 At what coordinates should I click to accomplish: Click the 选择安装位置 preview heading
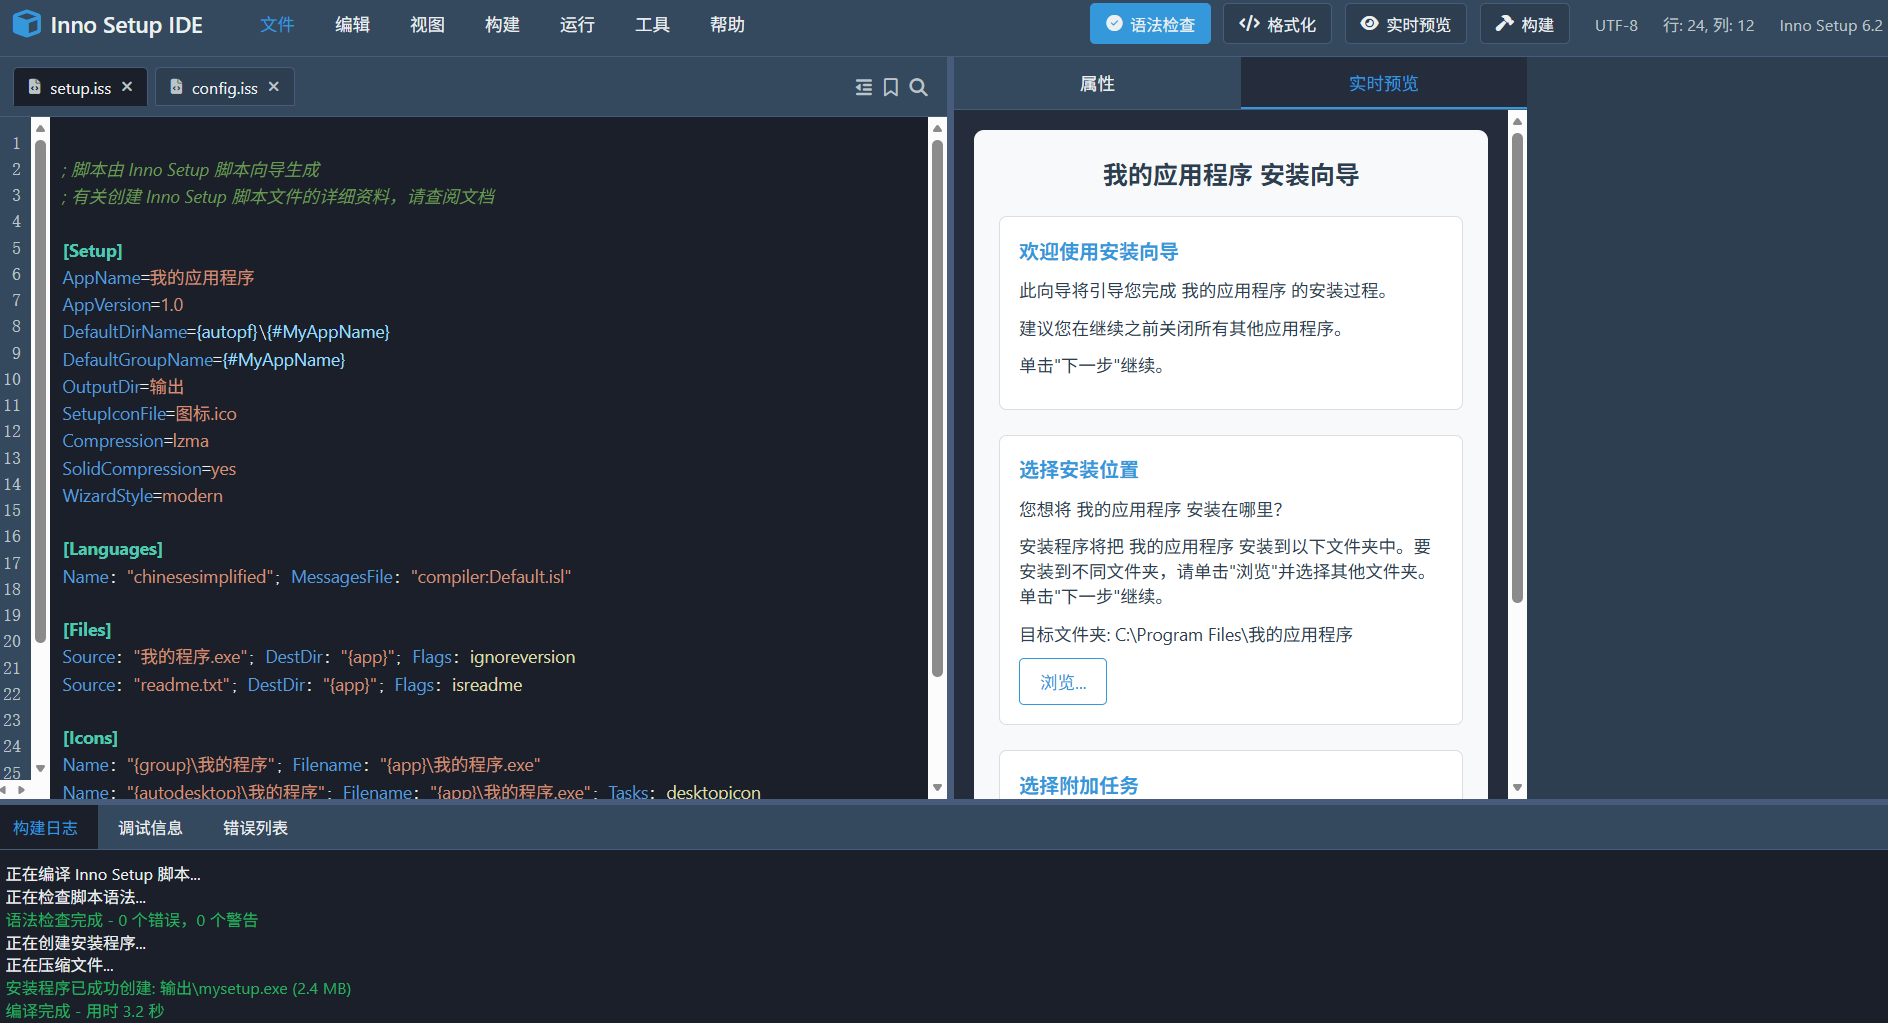pyautogui.click(x=1078, y=470)
